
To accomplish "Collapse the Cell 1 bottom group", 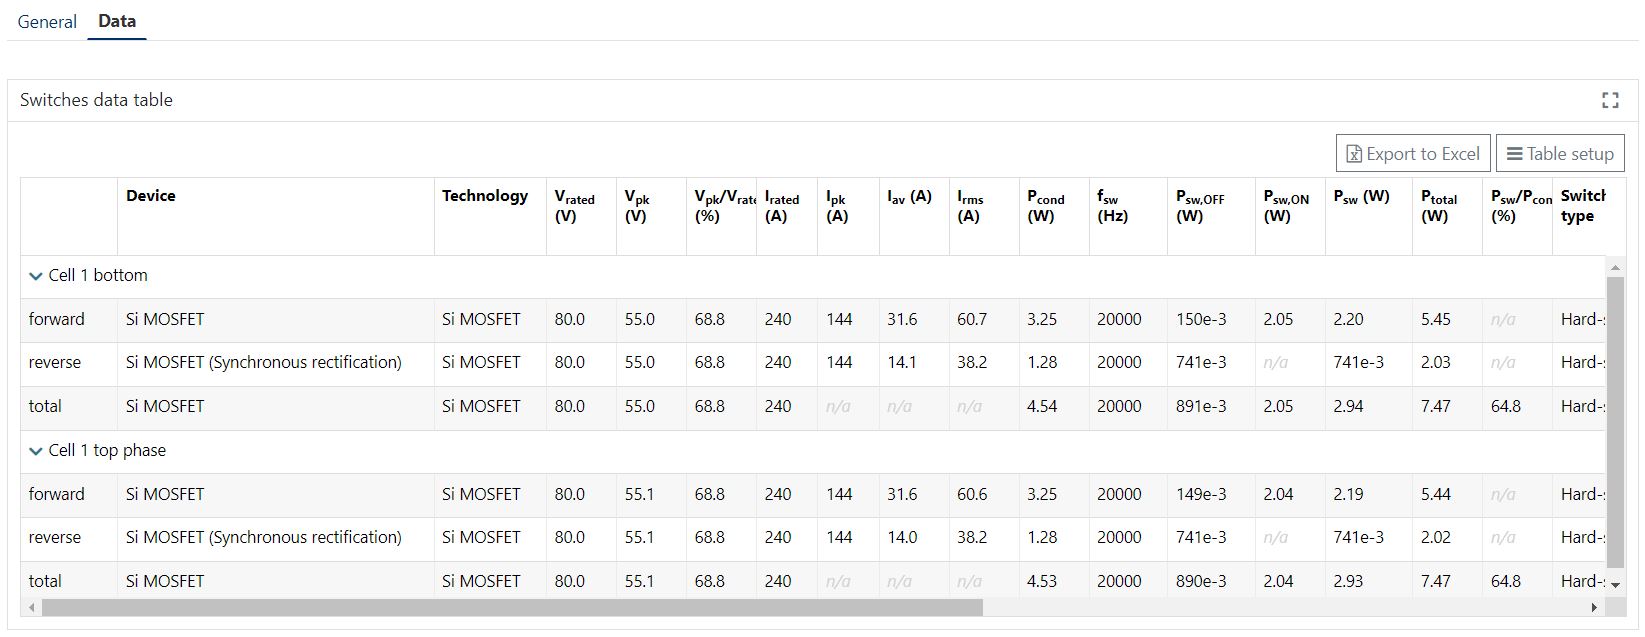I will click(x=37, y=276).
